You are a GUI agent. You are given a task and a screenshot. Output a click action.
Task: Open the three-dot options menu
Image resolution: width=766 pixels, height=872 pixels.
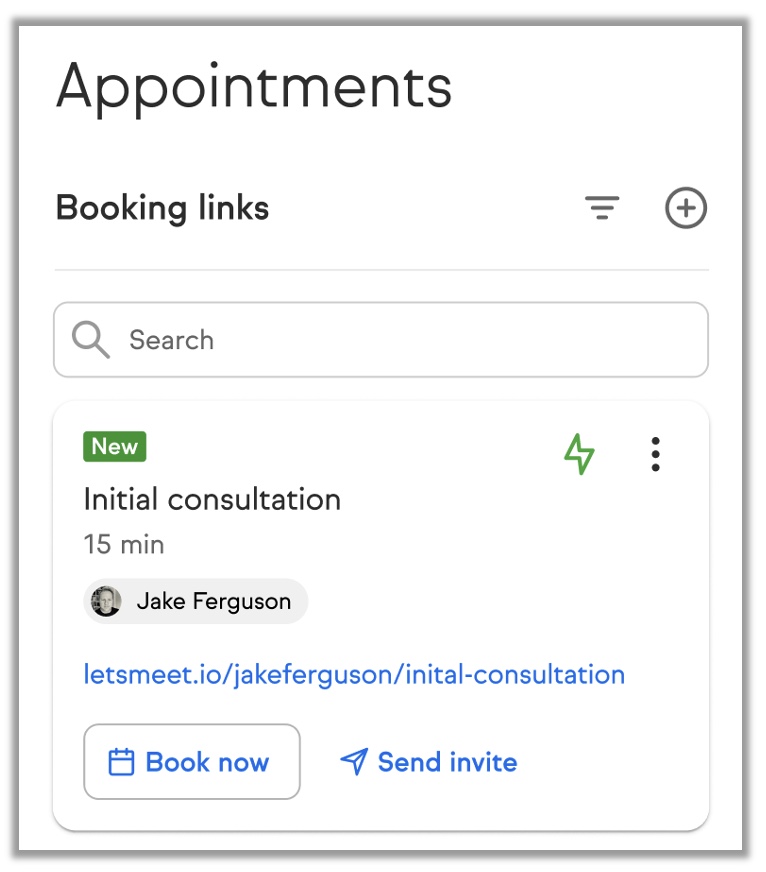(x=655, y=454)
